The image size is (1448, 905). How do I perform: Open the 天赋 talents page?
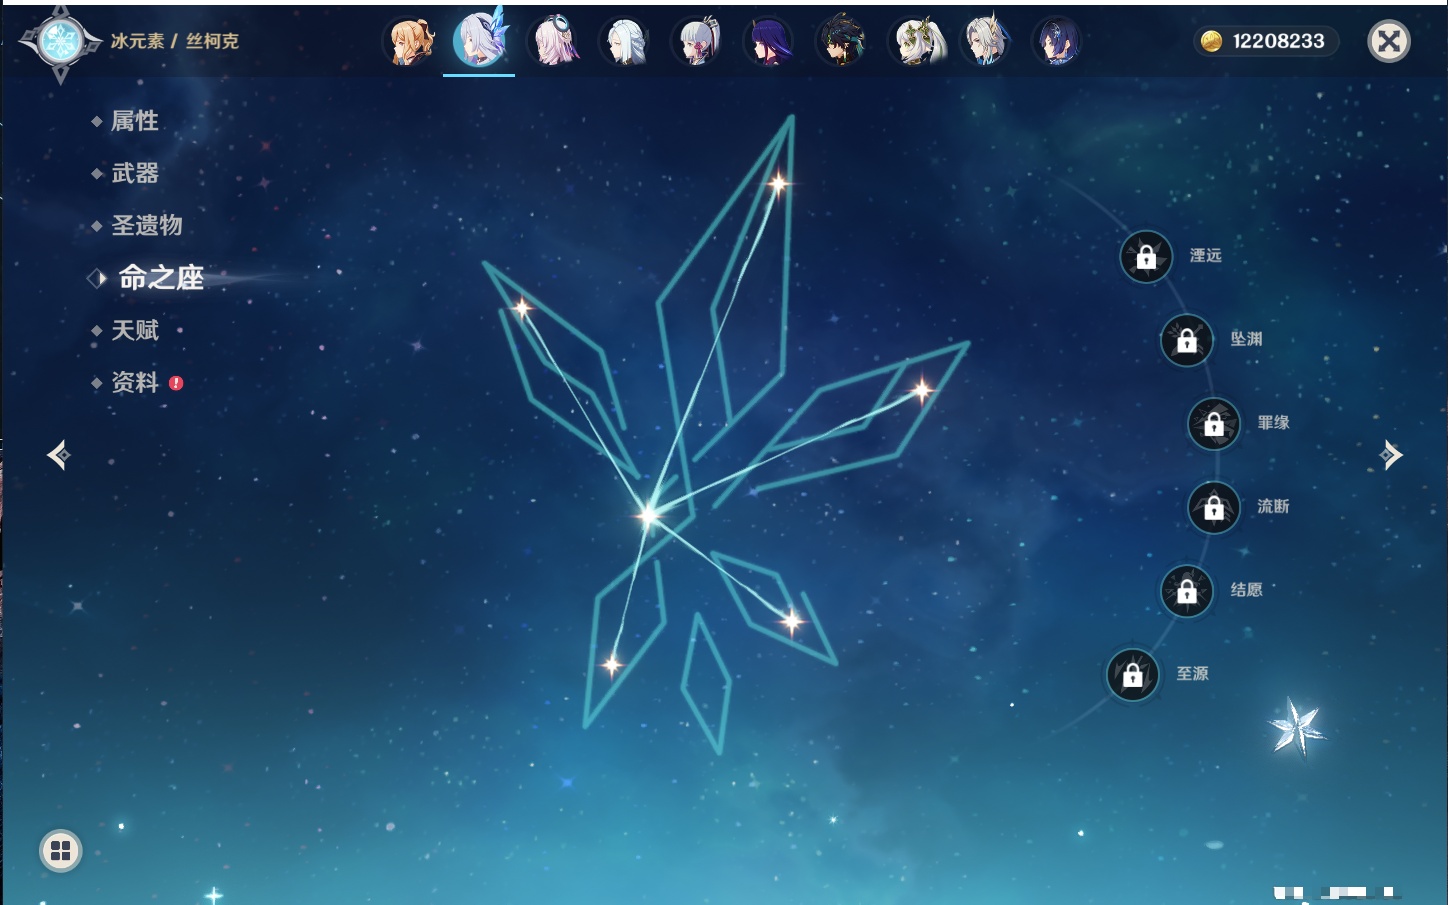[x=135, y=330]
